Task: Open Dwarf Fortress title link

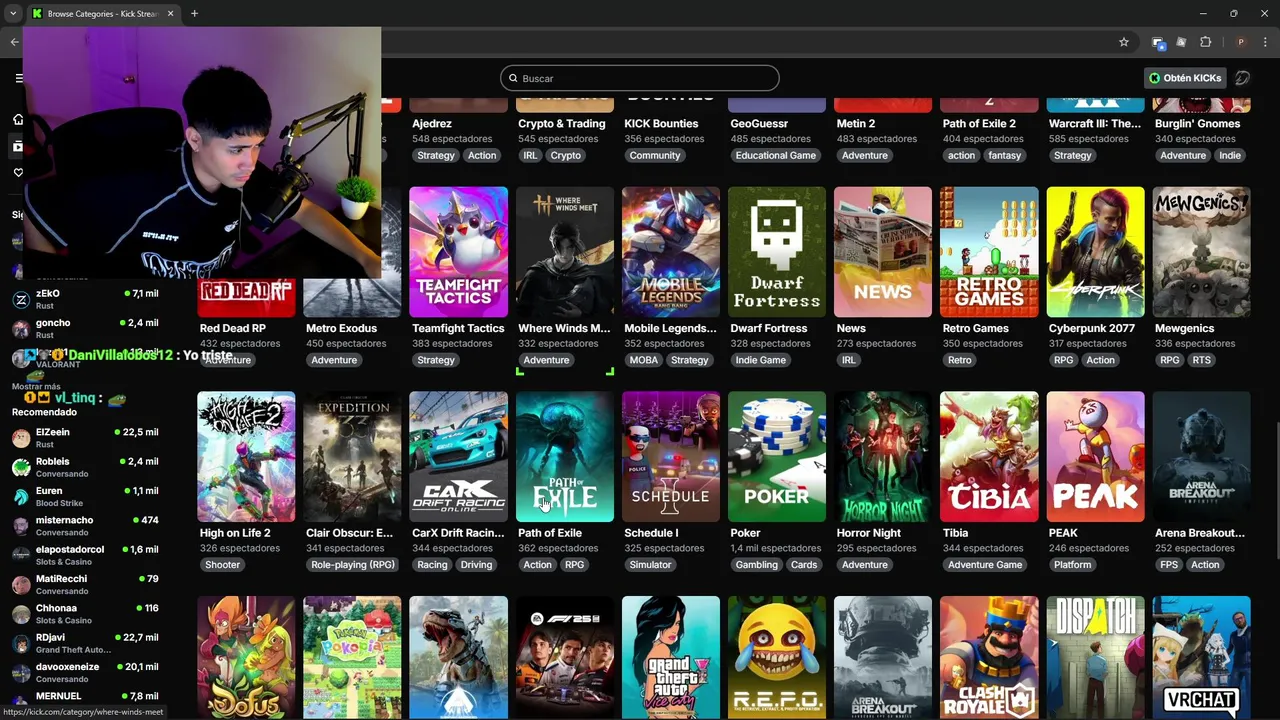Action: click(769, 328)
